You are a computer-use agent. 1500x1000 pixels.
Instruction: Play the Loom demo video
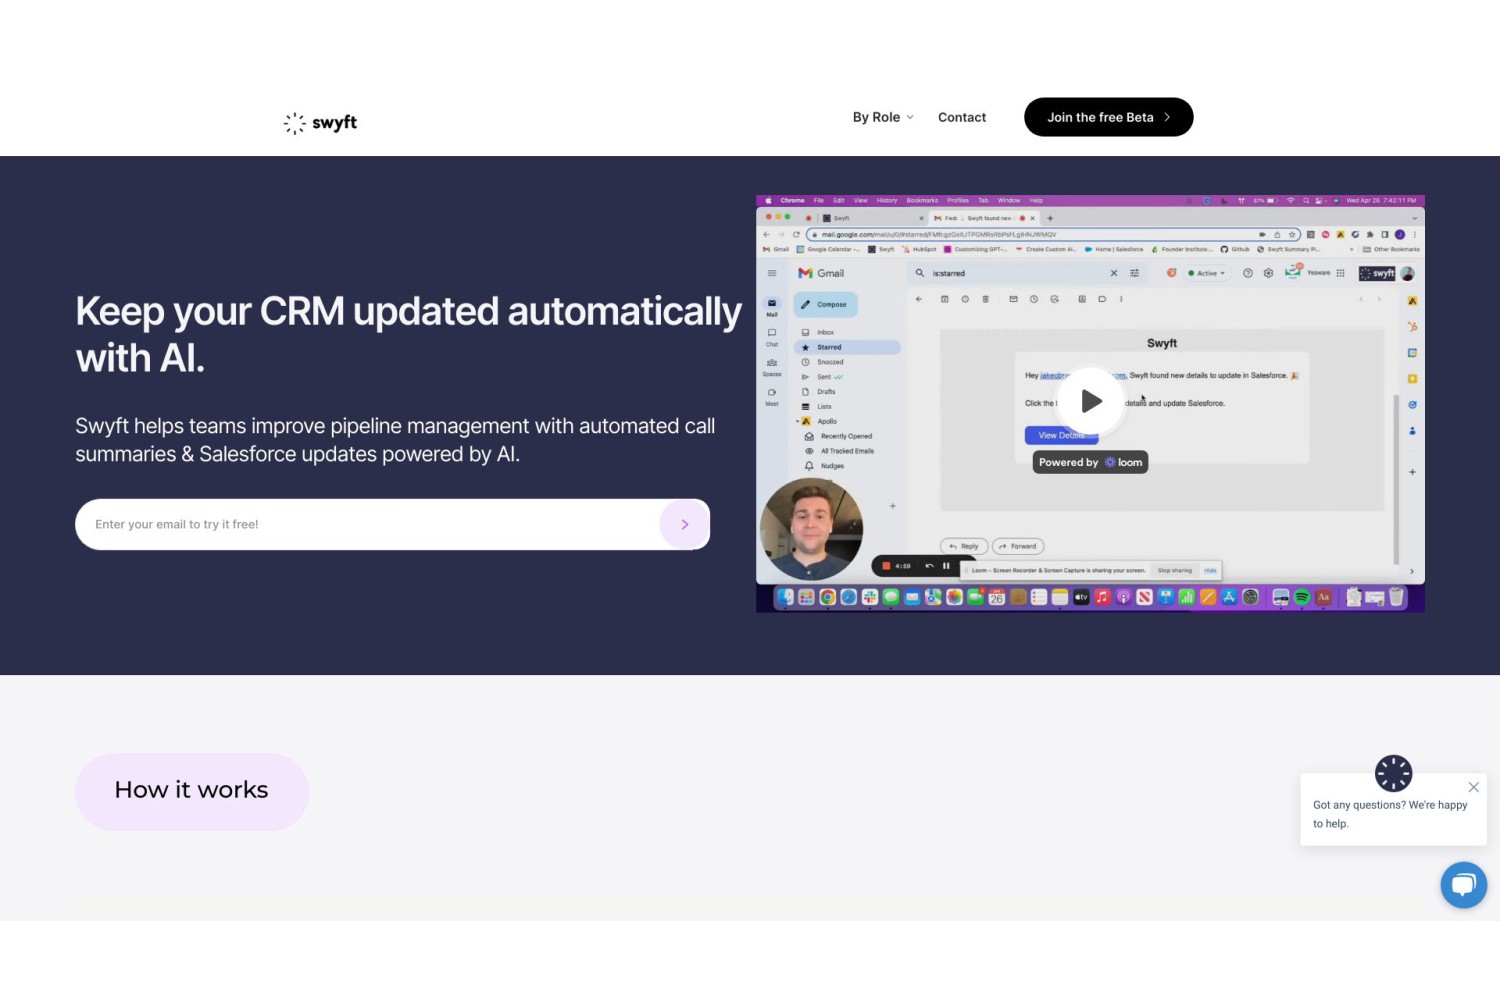[1091, 401]
